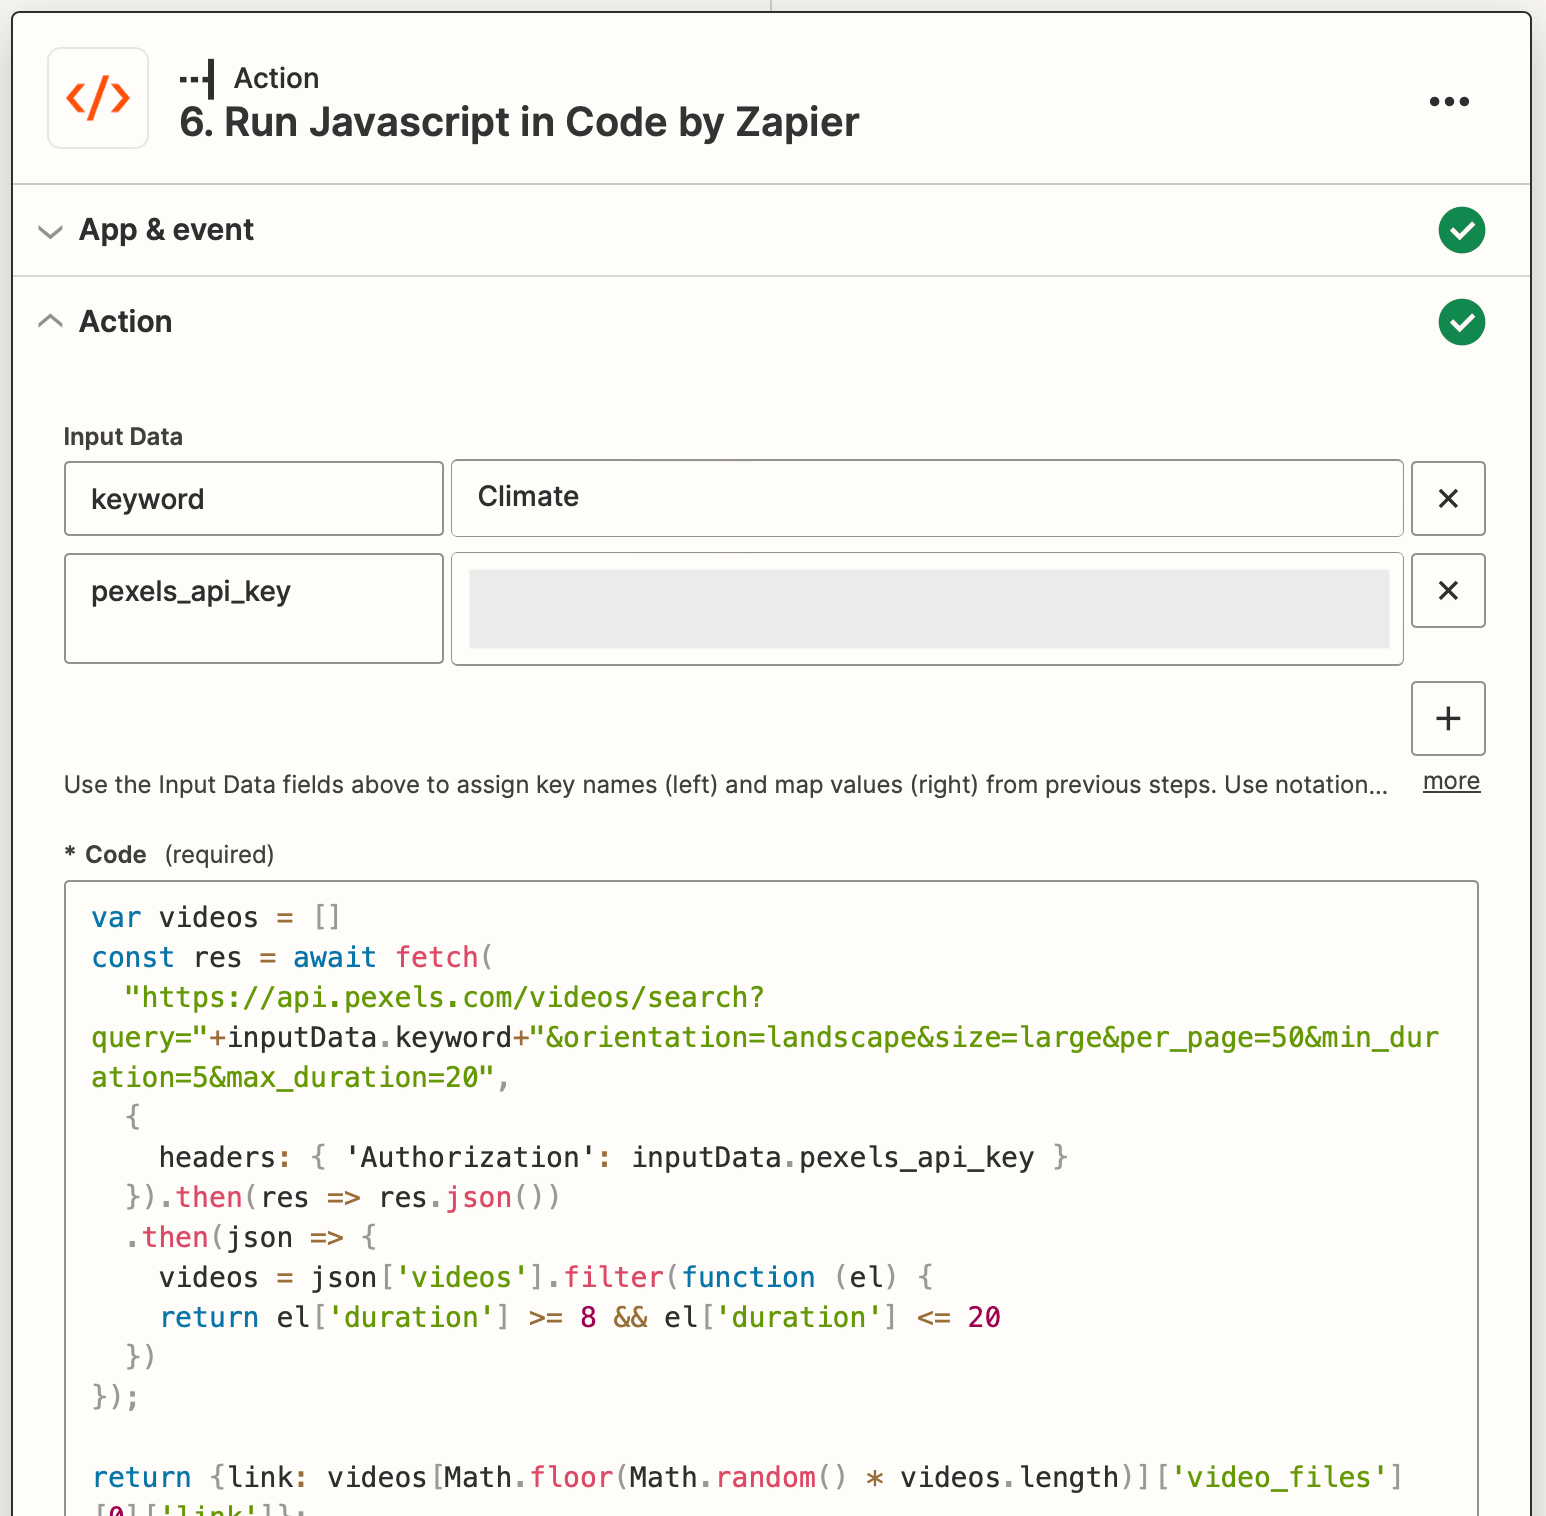This screenshot has width=1546, height=1516.
Task: Open the step's three-dot options menu
Action: click(1448, 102)
